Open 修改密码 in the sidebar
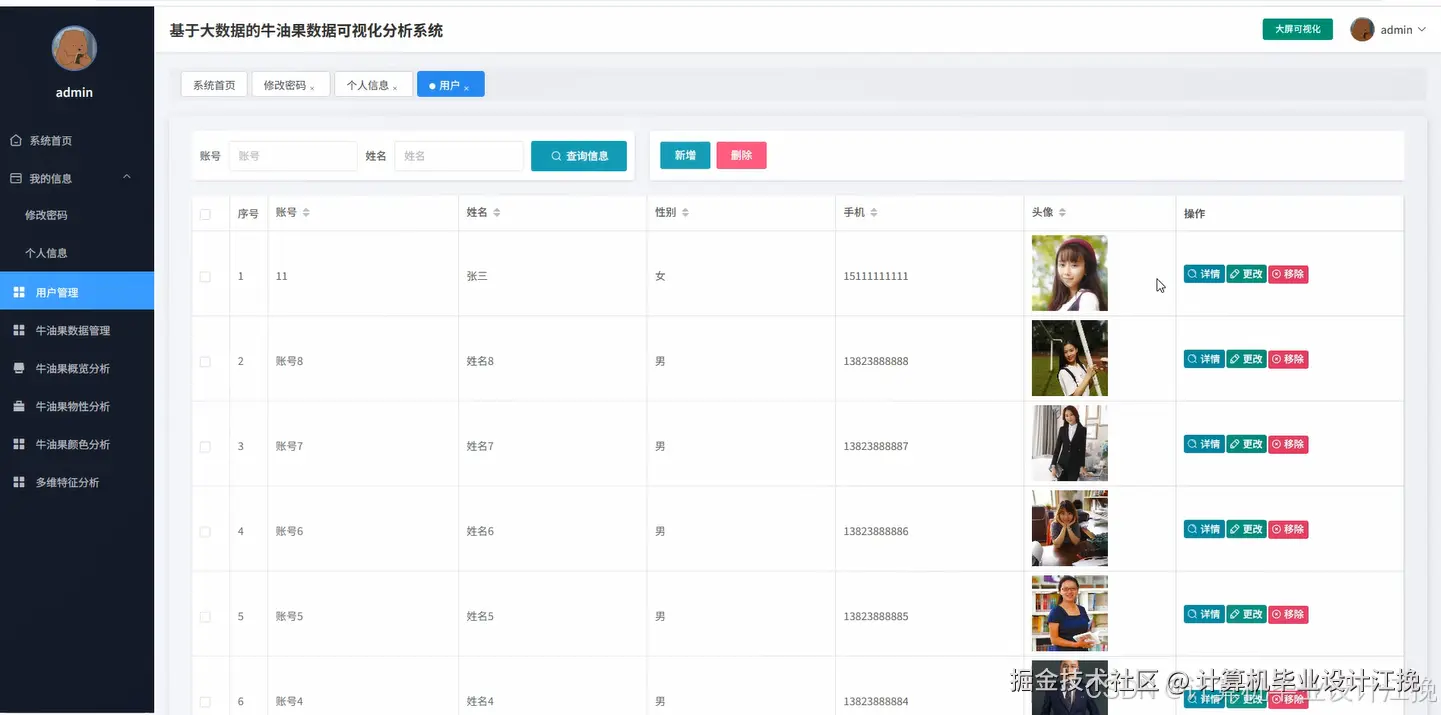This screenshot has height=715, width=1441. tap(46, 215)
